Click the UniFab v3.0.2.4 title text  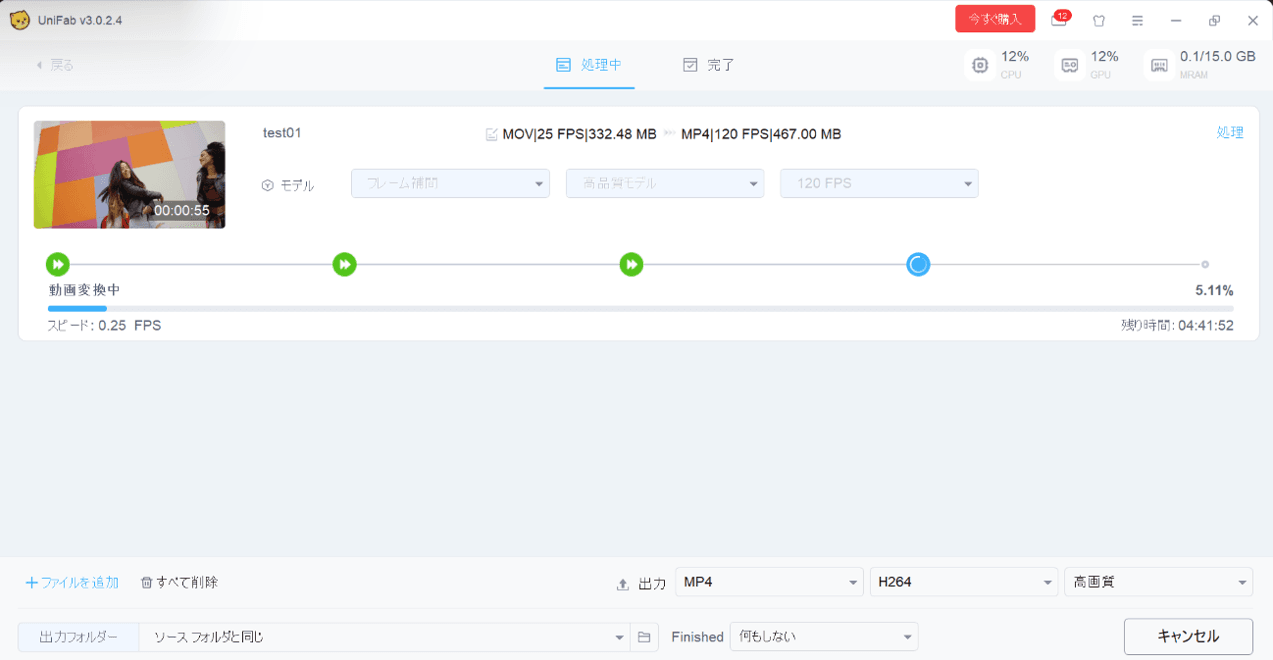79,20
